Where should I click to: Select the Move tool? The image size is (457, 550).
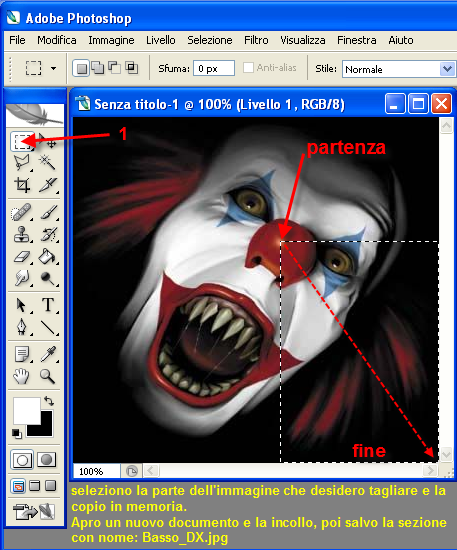tap(48, 141)
